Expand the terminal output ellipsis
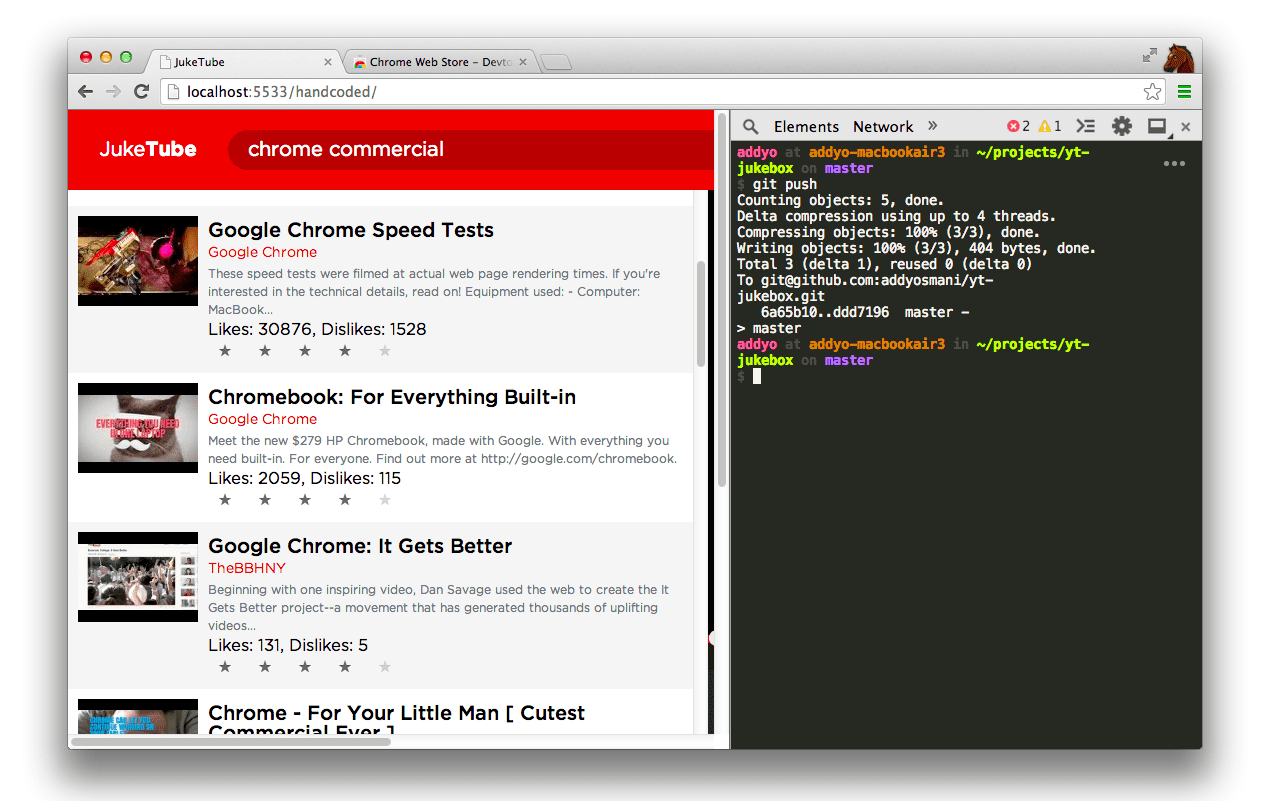This screenshot has height=801, width=1264. pyautogui.click(x=1174, y=163)
